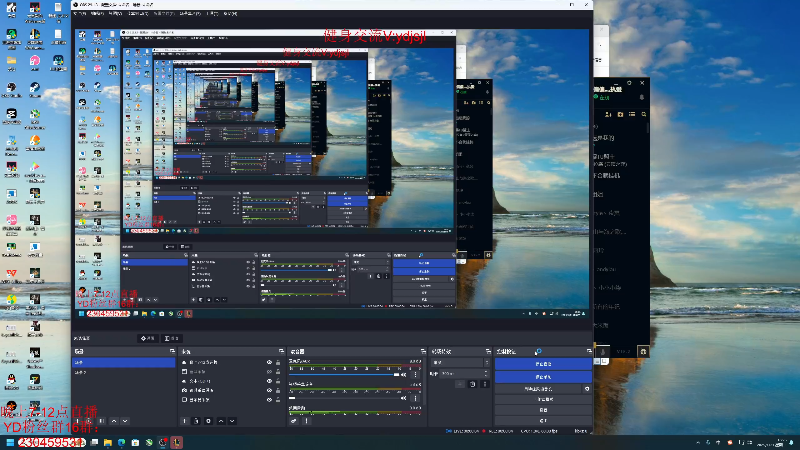
Task: Open the Docks menu in OBS
Action: [x=138, y=14]
